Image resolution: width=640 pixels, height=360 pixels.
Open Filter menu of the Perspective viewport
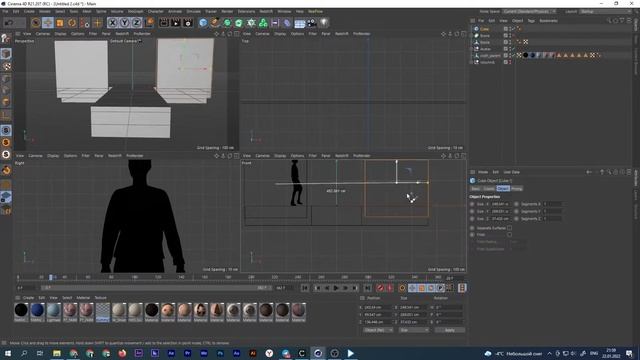[93, 34]
